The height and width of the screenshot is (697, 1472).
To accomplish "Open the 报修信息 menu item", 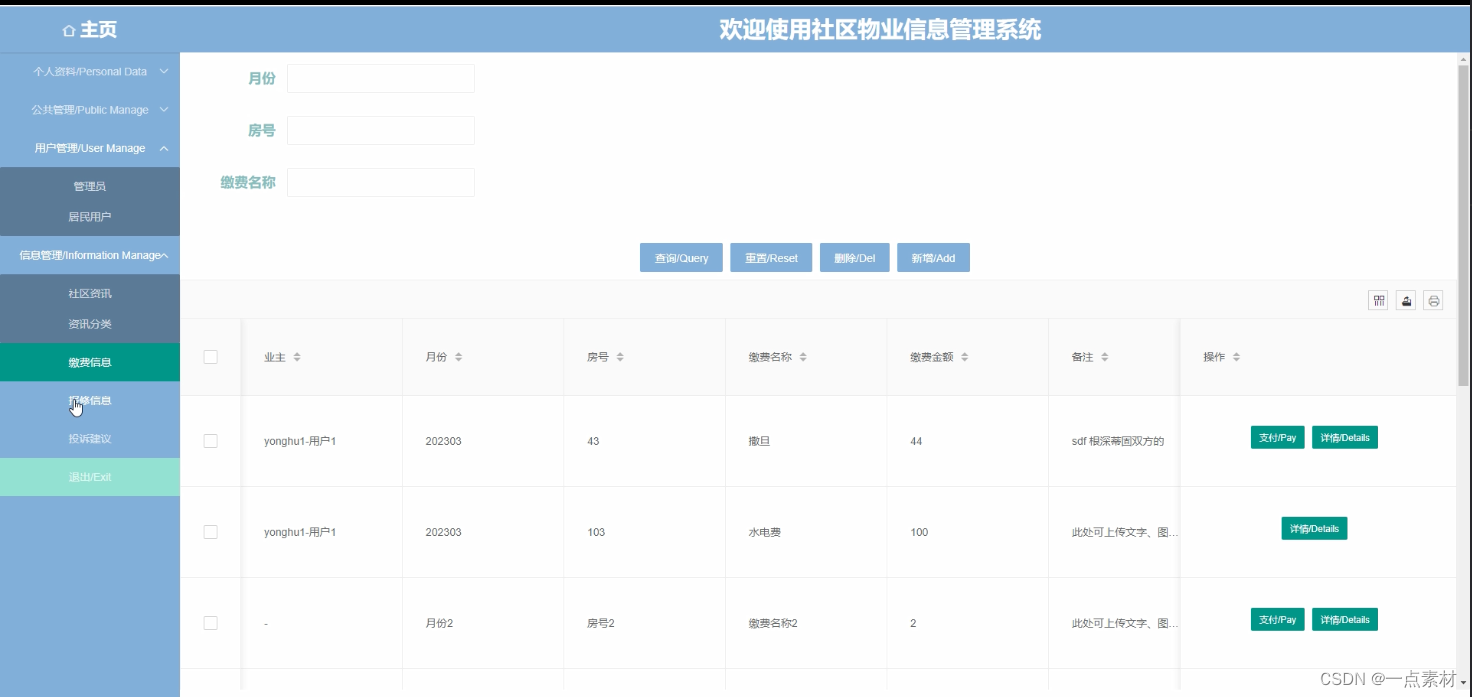I will pos(90,400).
